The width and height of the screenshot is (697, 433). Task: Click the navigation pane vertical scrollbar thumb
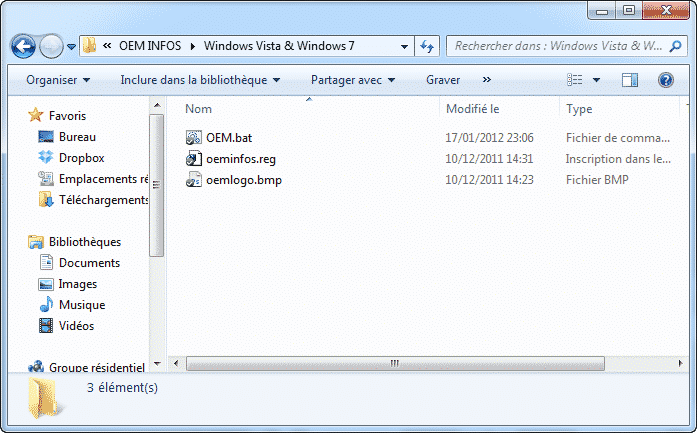coord(156,185)
